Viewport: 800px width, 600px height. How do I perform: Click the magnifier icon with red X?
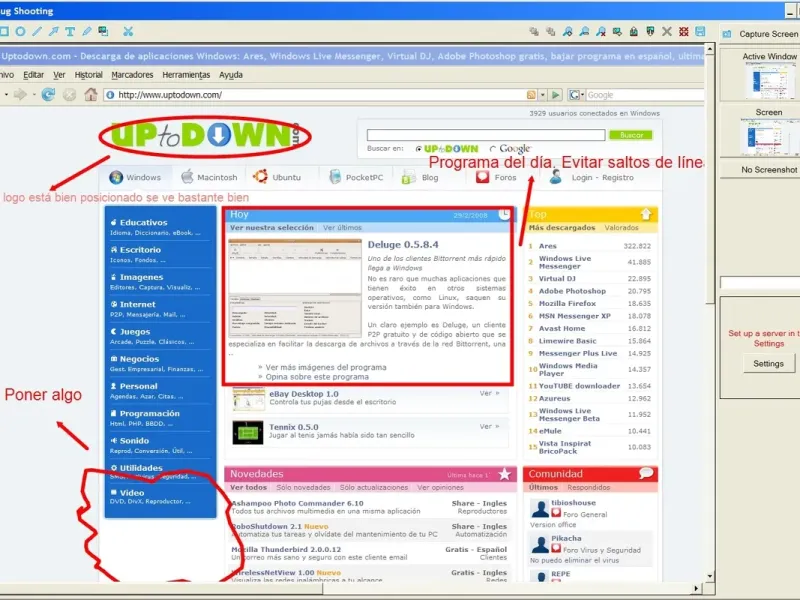pos(601,32)
